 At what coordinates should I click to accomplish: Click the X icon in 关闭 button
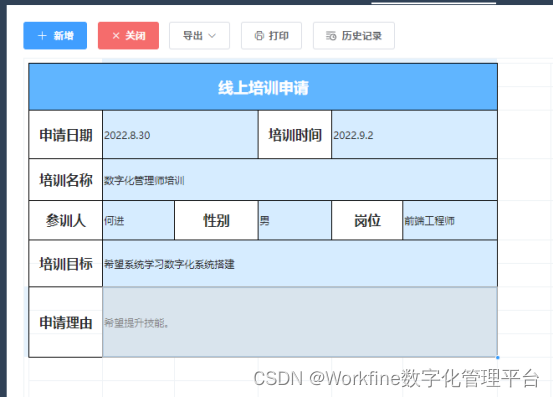[116, 36]
